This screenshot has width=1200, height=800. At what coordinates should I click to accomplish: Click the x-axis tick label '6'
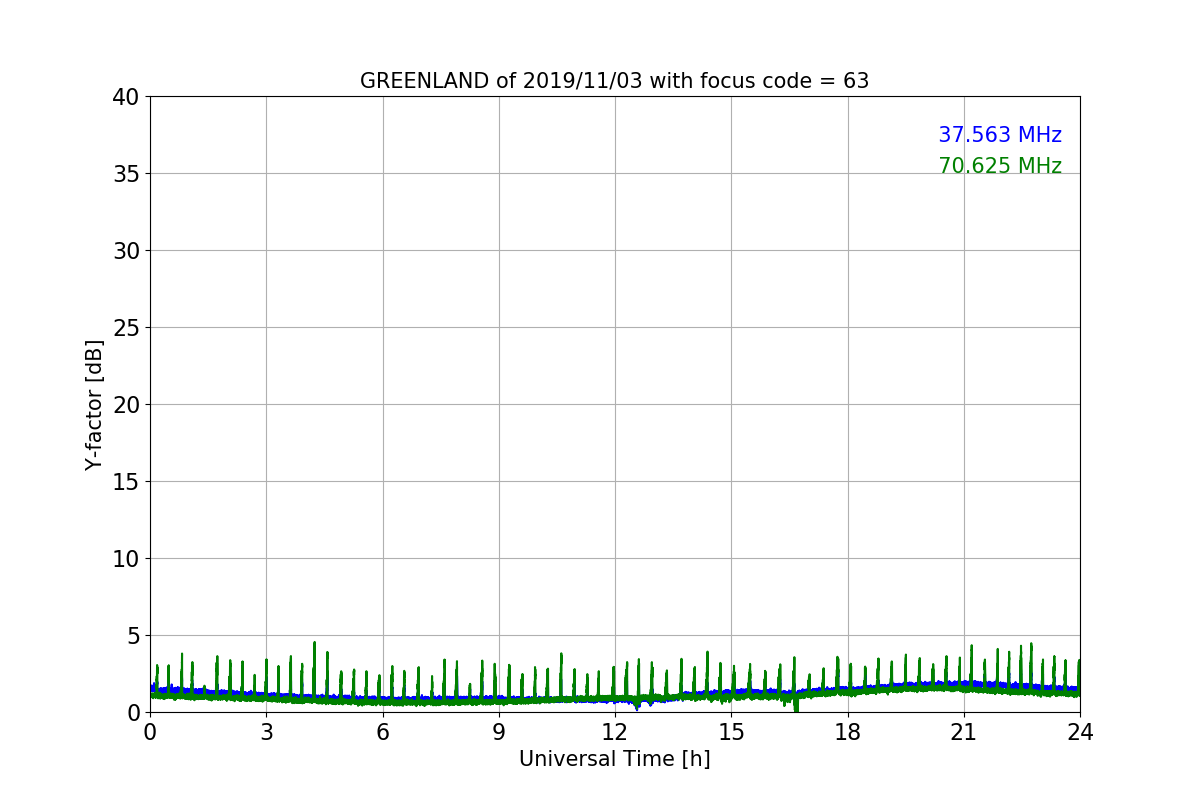tap(383, 732)
